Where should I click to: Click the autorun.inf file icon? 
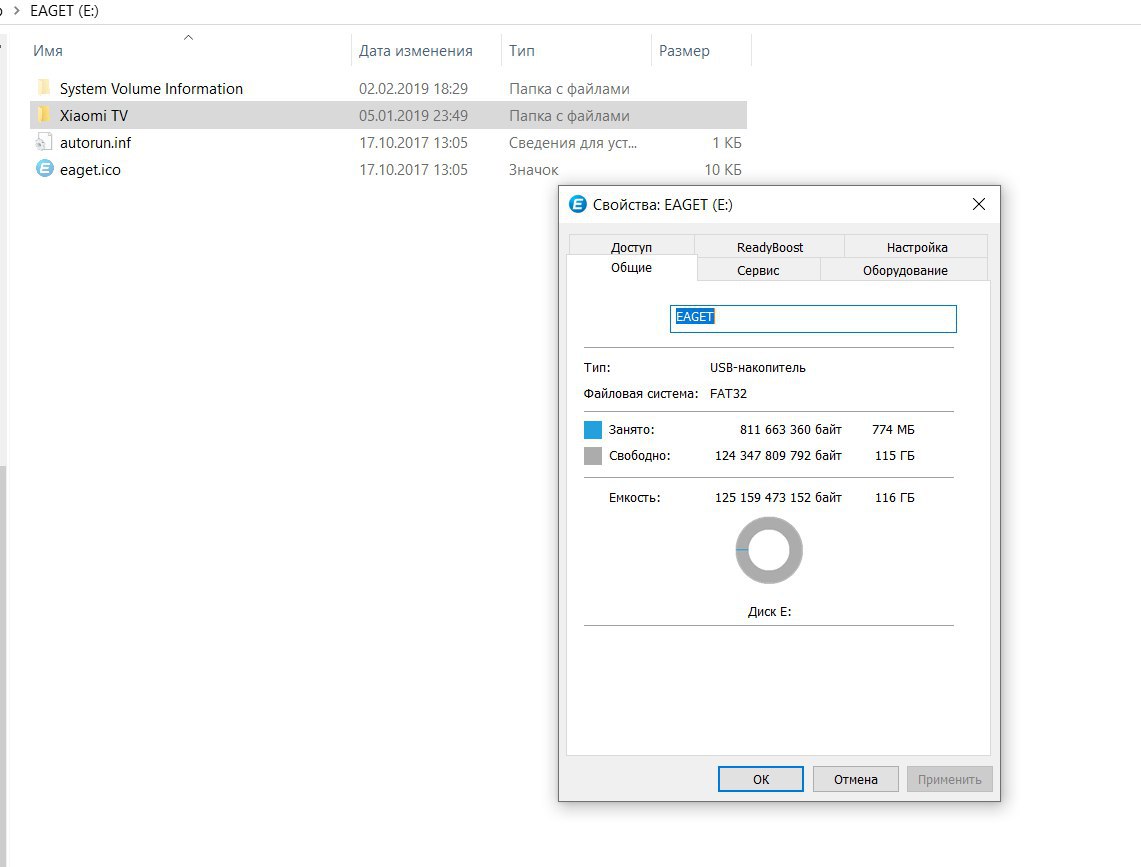pos(44,142)
